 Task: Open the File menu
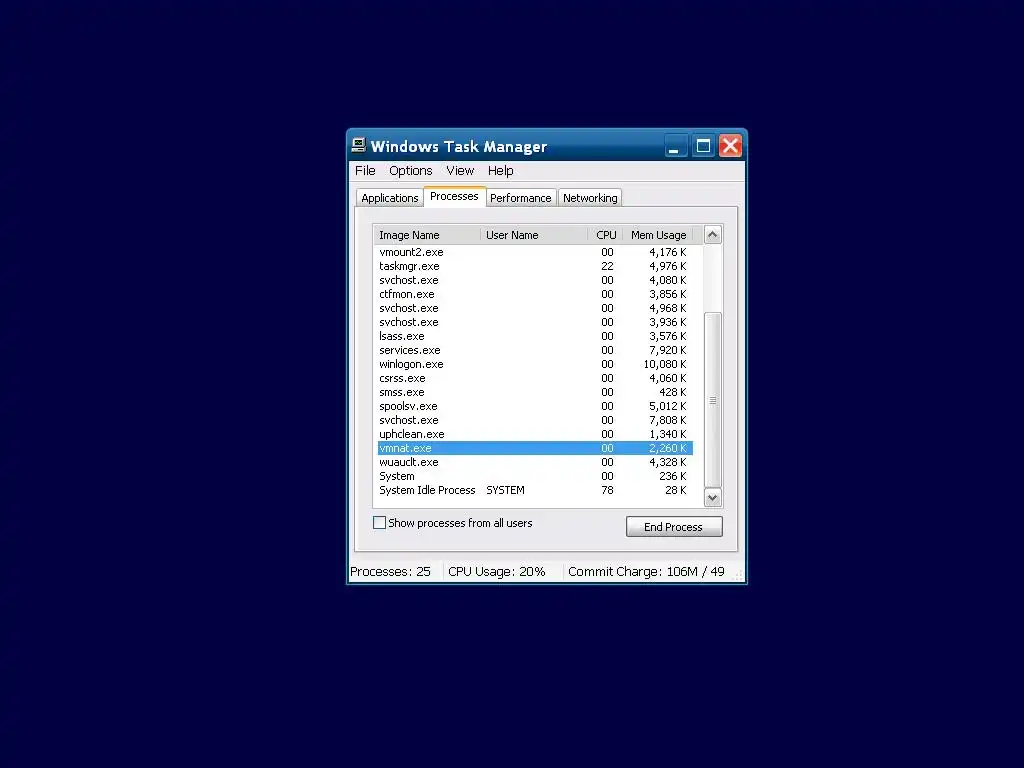(365, 170)
